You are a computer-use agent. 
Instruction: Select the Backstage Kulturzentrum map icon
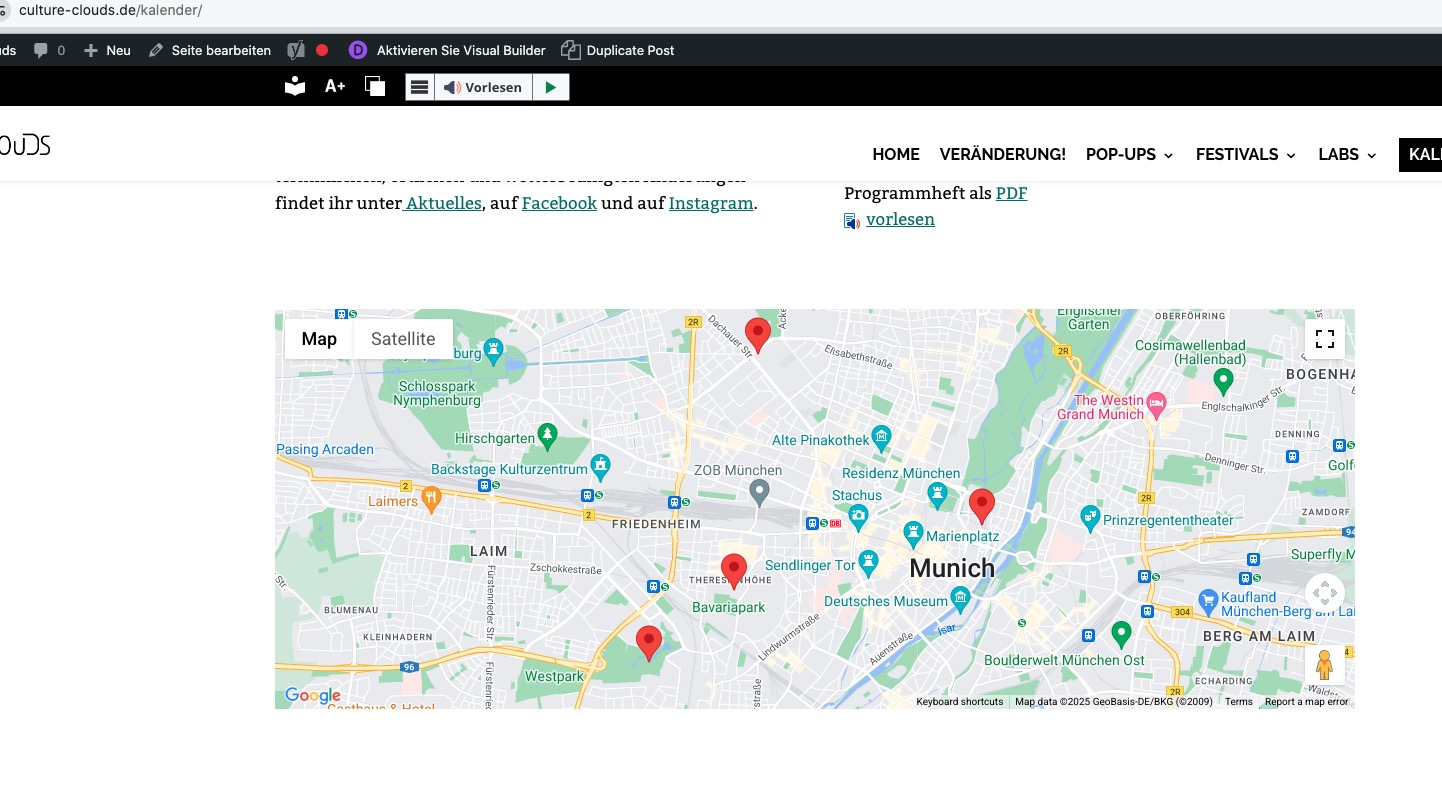600,465
